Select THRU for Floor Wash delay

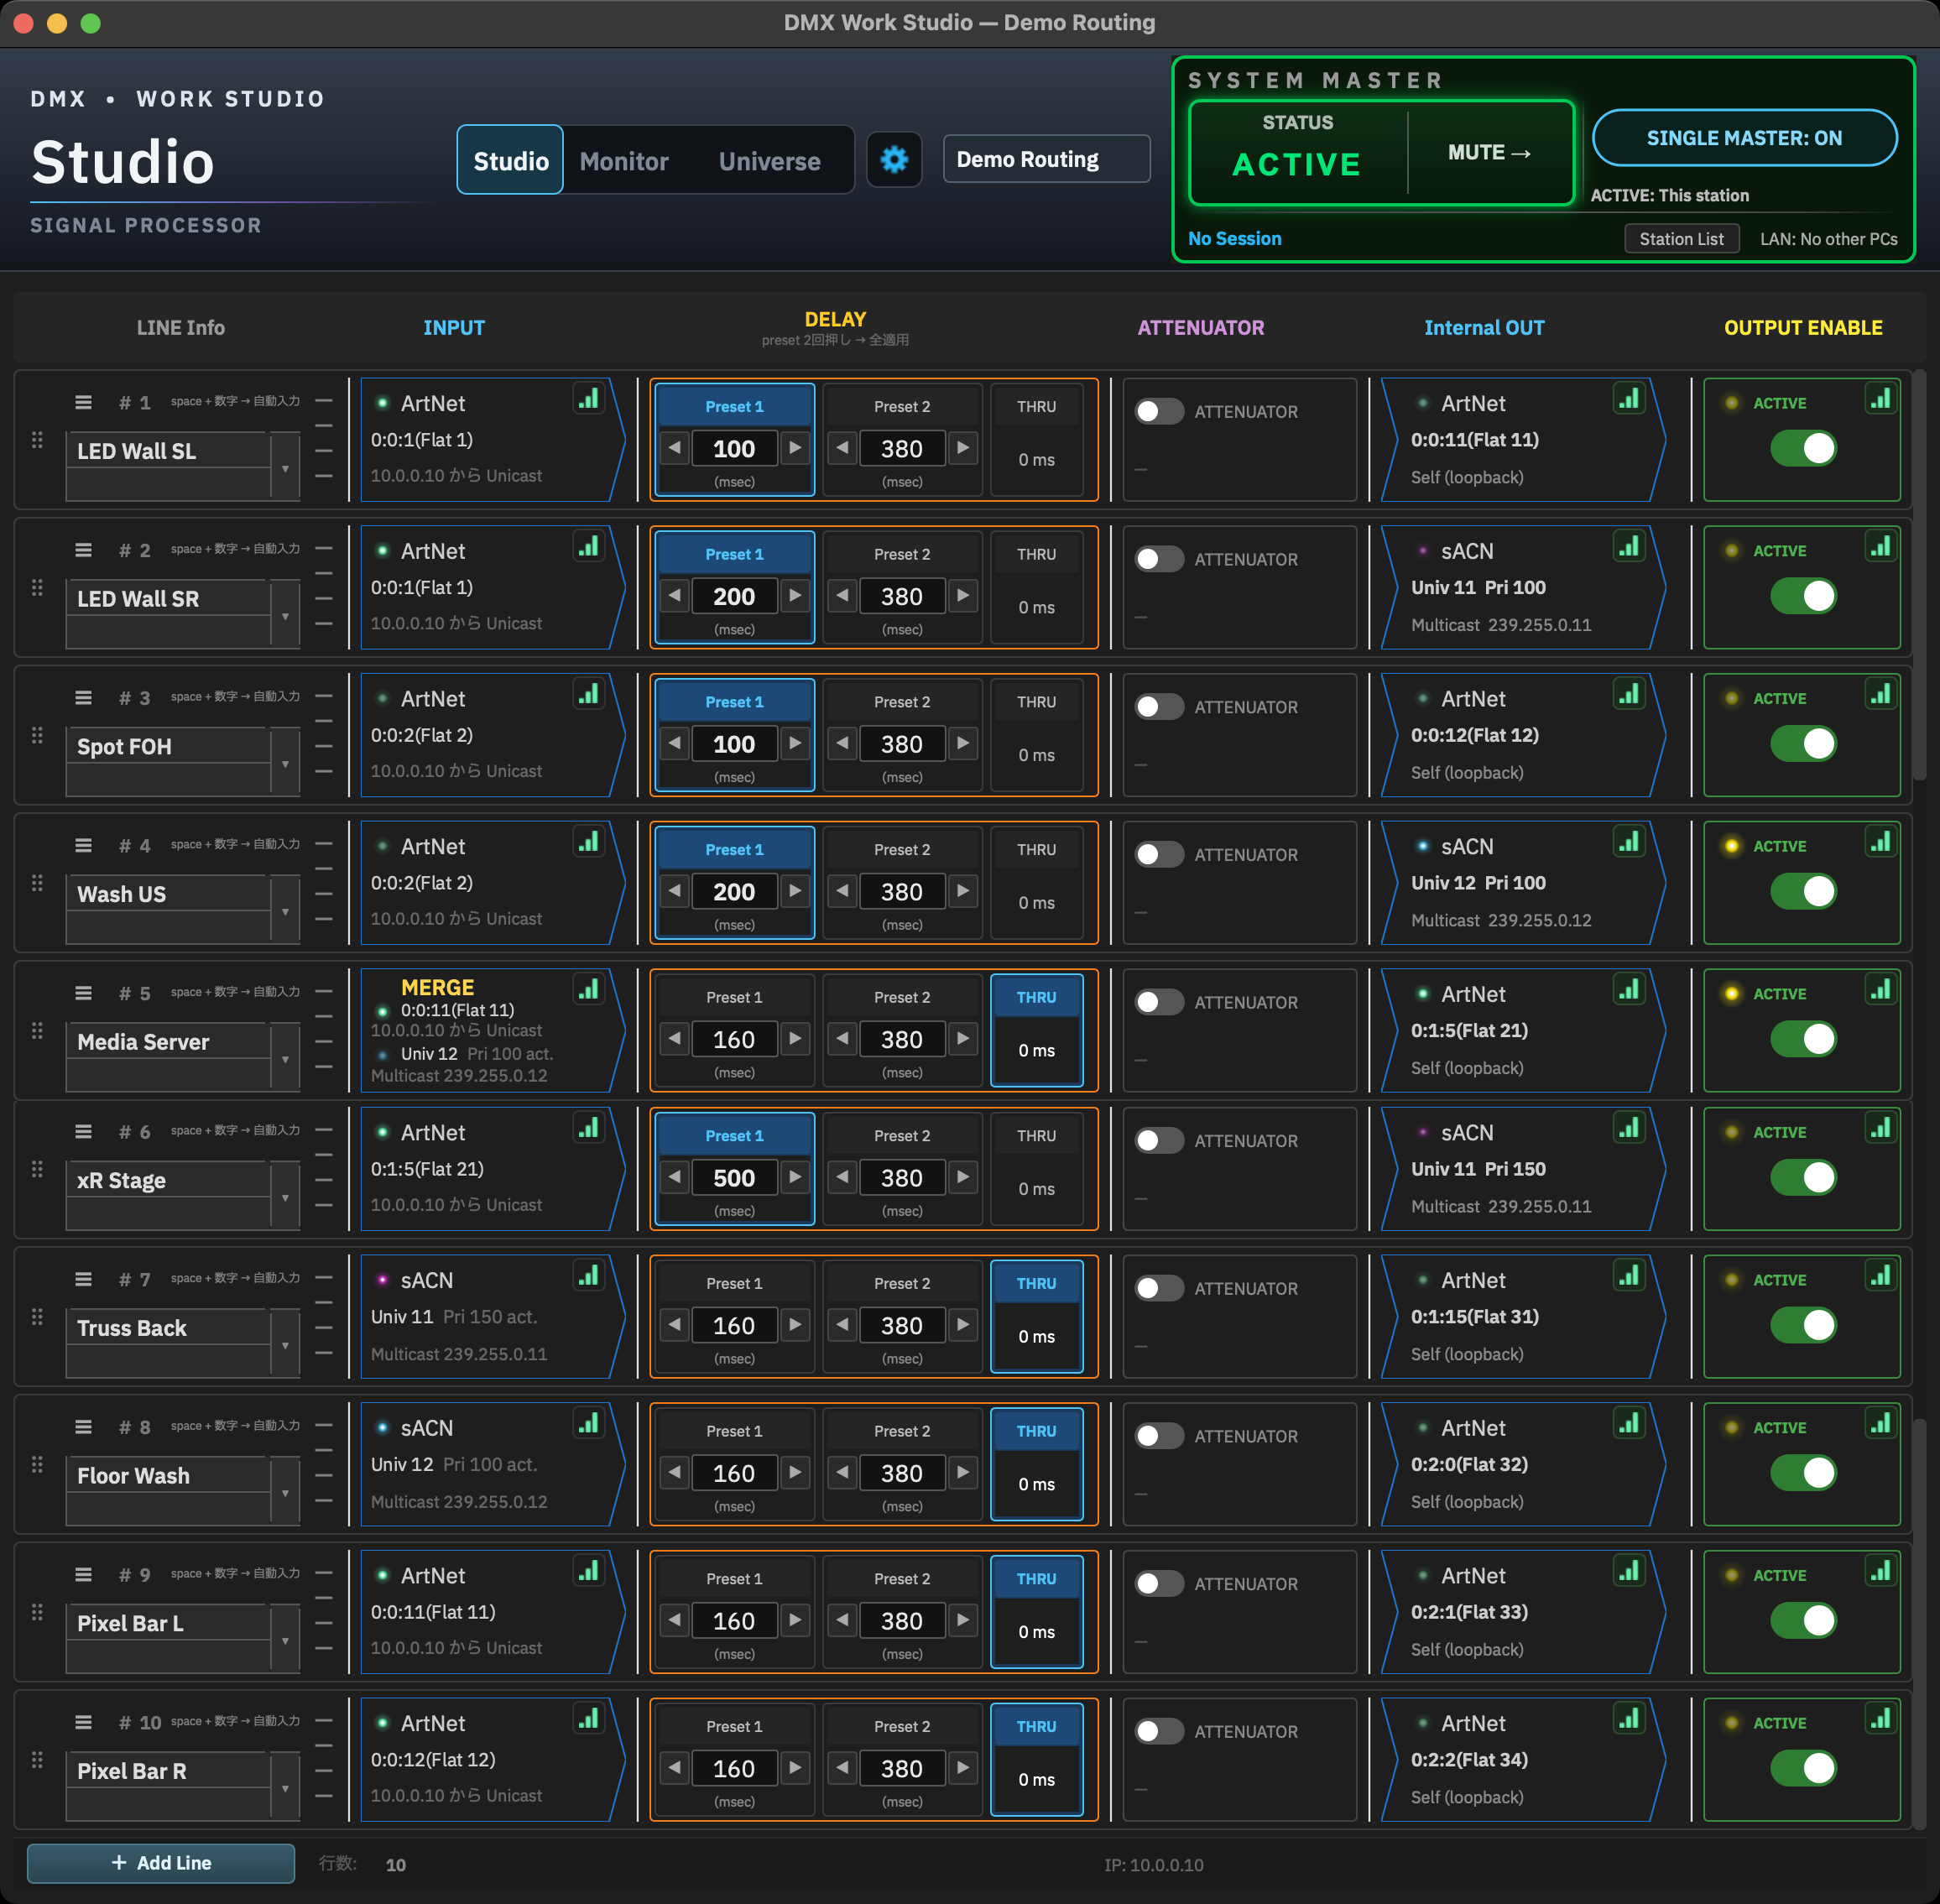pyautogui.click(x=1036, y=1431)
